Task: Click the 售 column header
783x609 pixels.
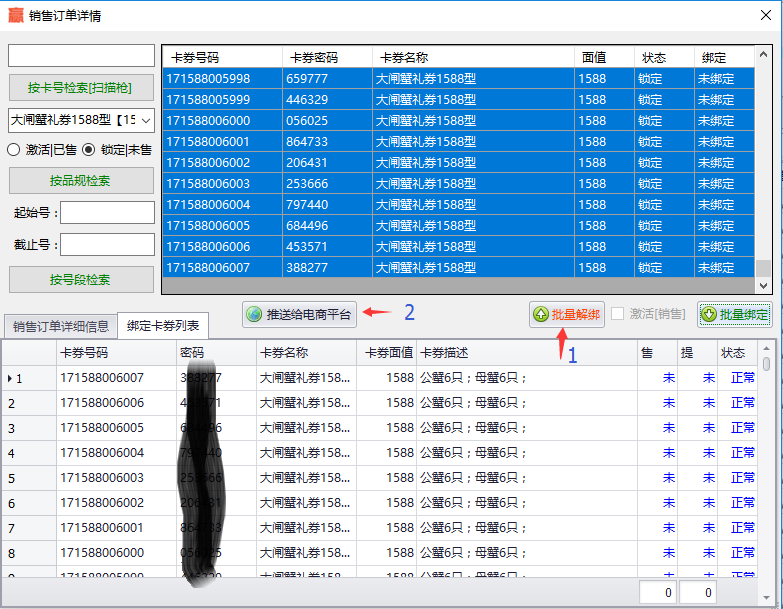Action: 657,353
